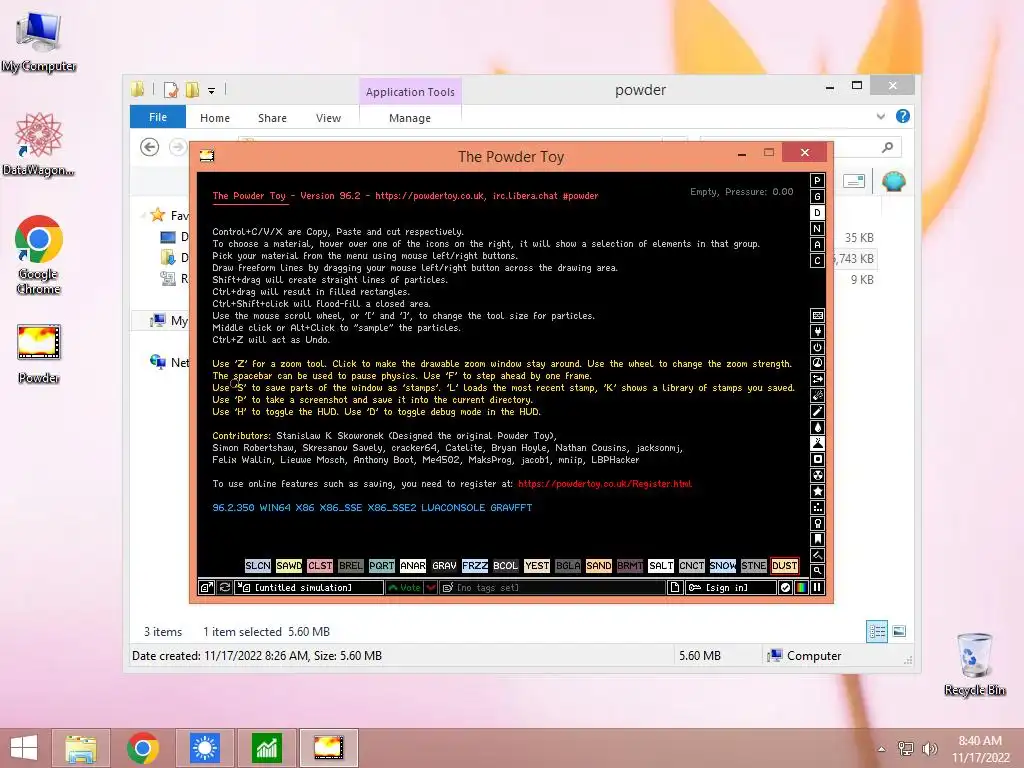Open Google Chrome from the taskbar
Screen dimensions: 1024x768
[x=143, y=748]
